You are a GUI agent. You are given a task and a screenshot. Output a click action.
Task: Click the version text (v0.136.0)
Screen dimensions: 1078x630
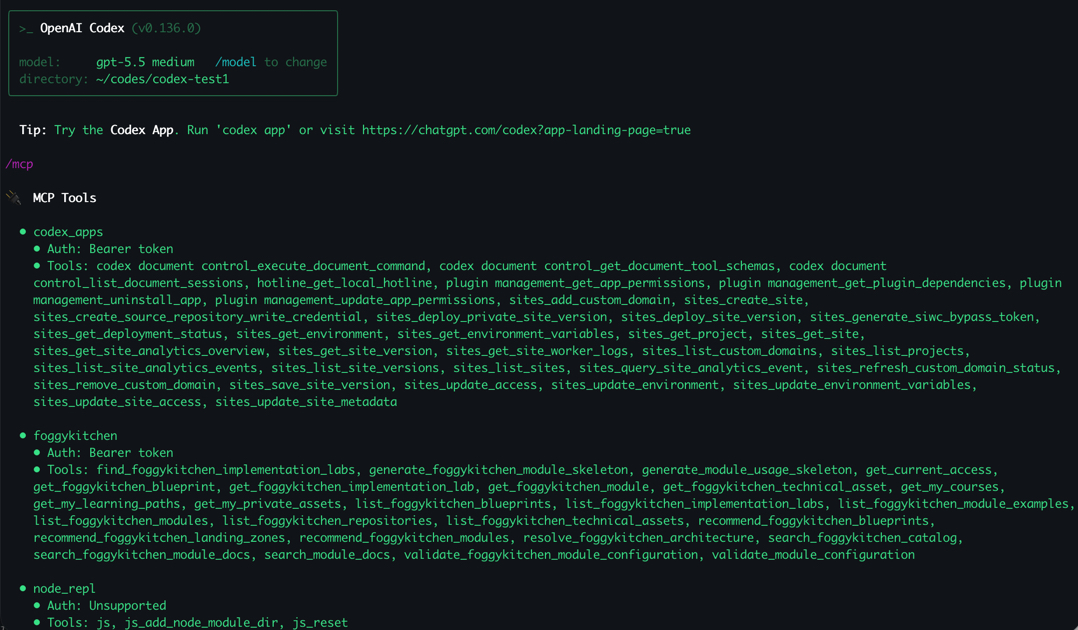coord(166,28)
